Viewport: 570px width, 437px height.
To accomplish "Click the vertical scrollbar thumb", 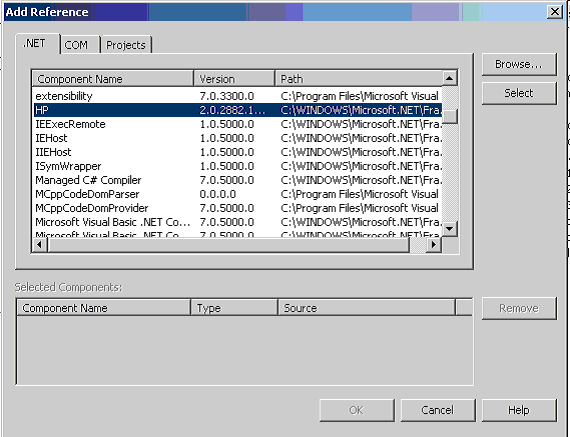I will [450, 117].
